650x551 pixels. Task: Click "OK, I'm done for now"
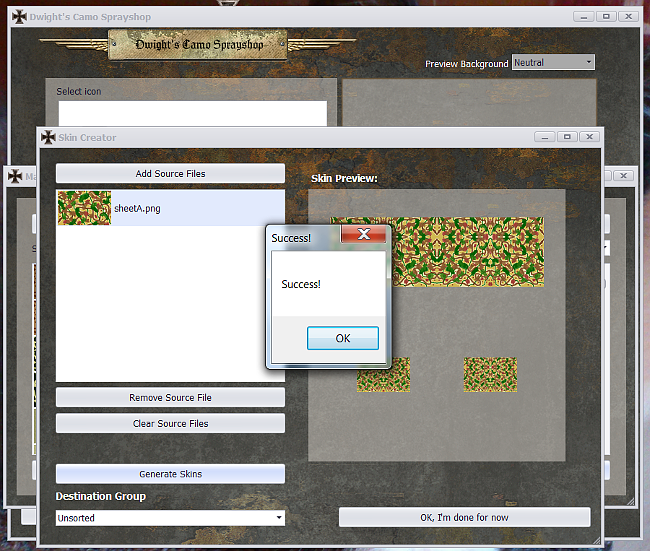pyautogui.click(x=464, y=517)
